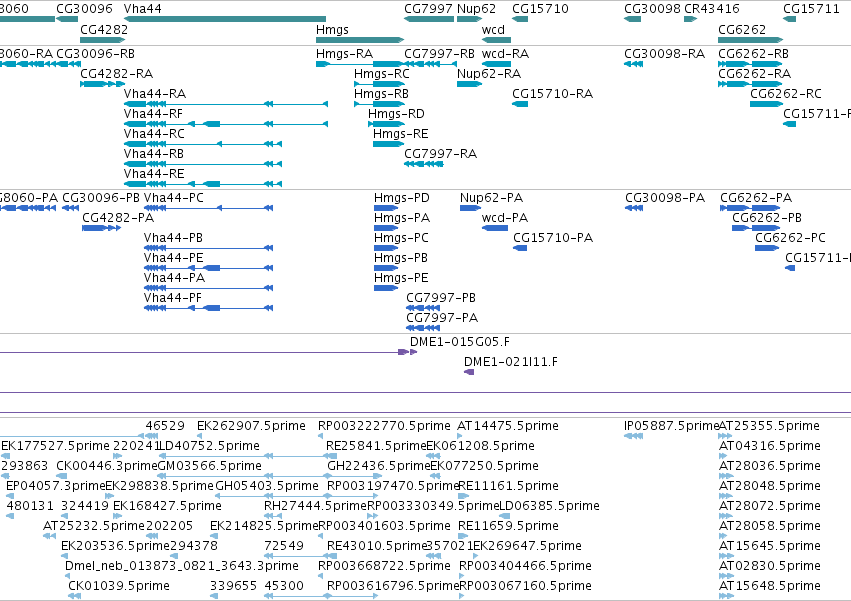Click protein Vha44-PE

coord(174,258)
